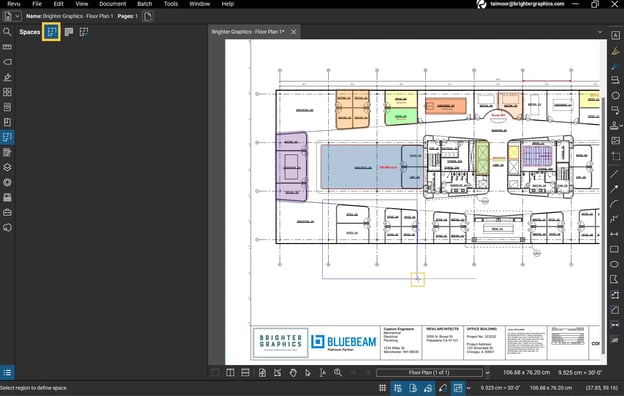Screen dimensions: 624x396
Task: Expand the Sync options dropdown arrow
Action: (x=468, y=388)
